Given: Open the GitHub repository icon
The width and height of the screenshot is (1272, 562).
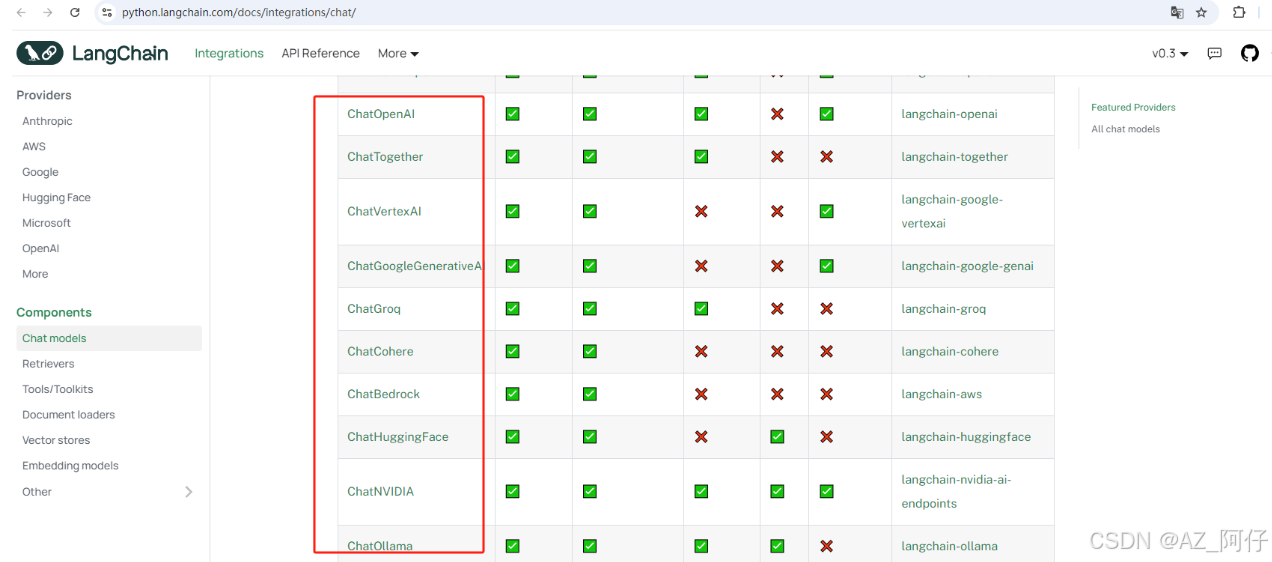Looking at the screenshot, I should tap(1250, 53).
